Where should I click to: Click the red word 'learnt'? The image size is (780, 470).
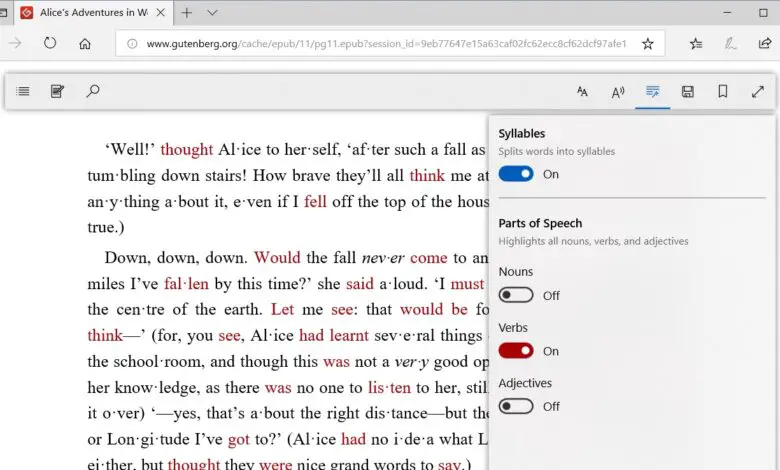click(348, 335)
